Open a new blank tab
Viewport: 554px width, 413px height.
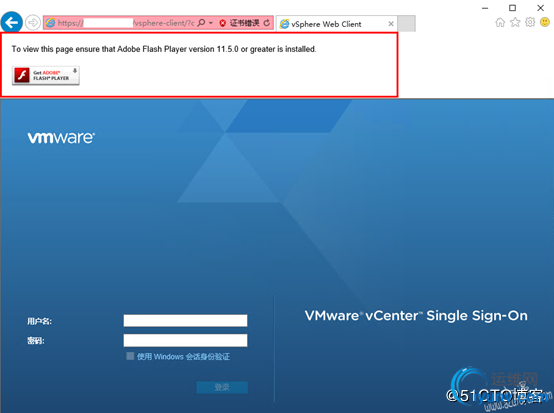[406, 24]
